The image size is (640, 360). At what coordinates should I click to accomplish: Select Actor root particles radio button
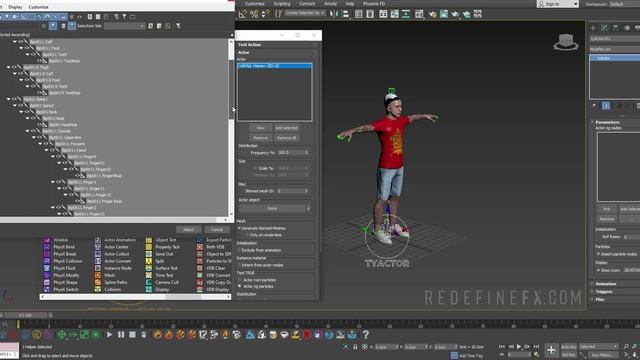240,280
